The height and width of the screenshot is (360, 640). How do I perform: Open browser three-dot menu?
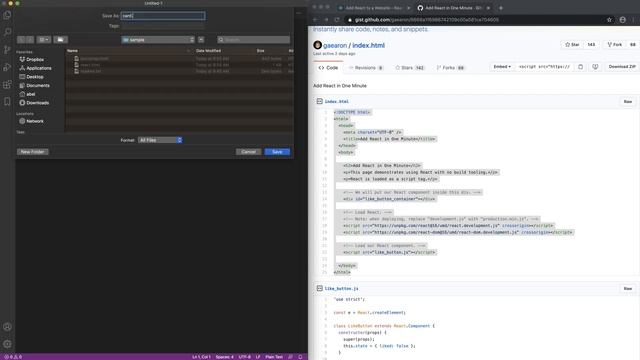(x=634, y=20)
